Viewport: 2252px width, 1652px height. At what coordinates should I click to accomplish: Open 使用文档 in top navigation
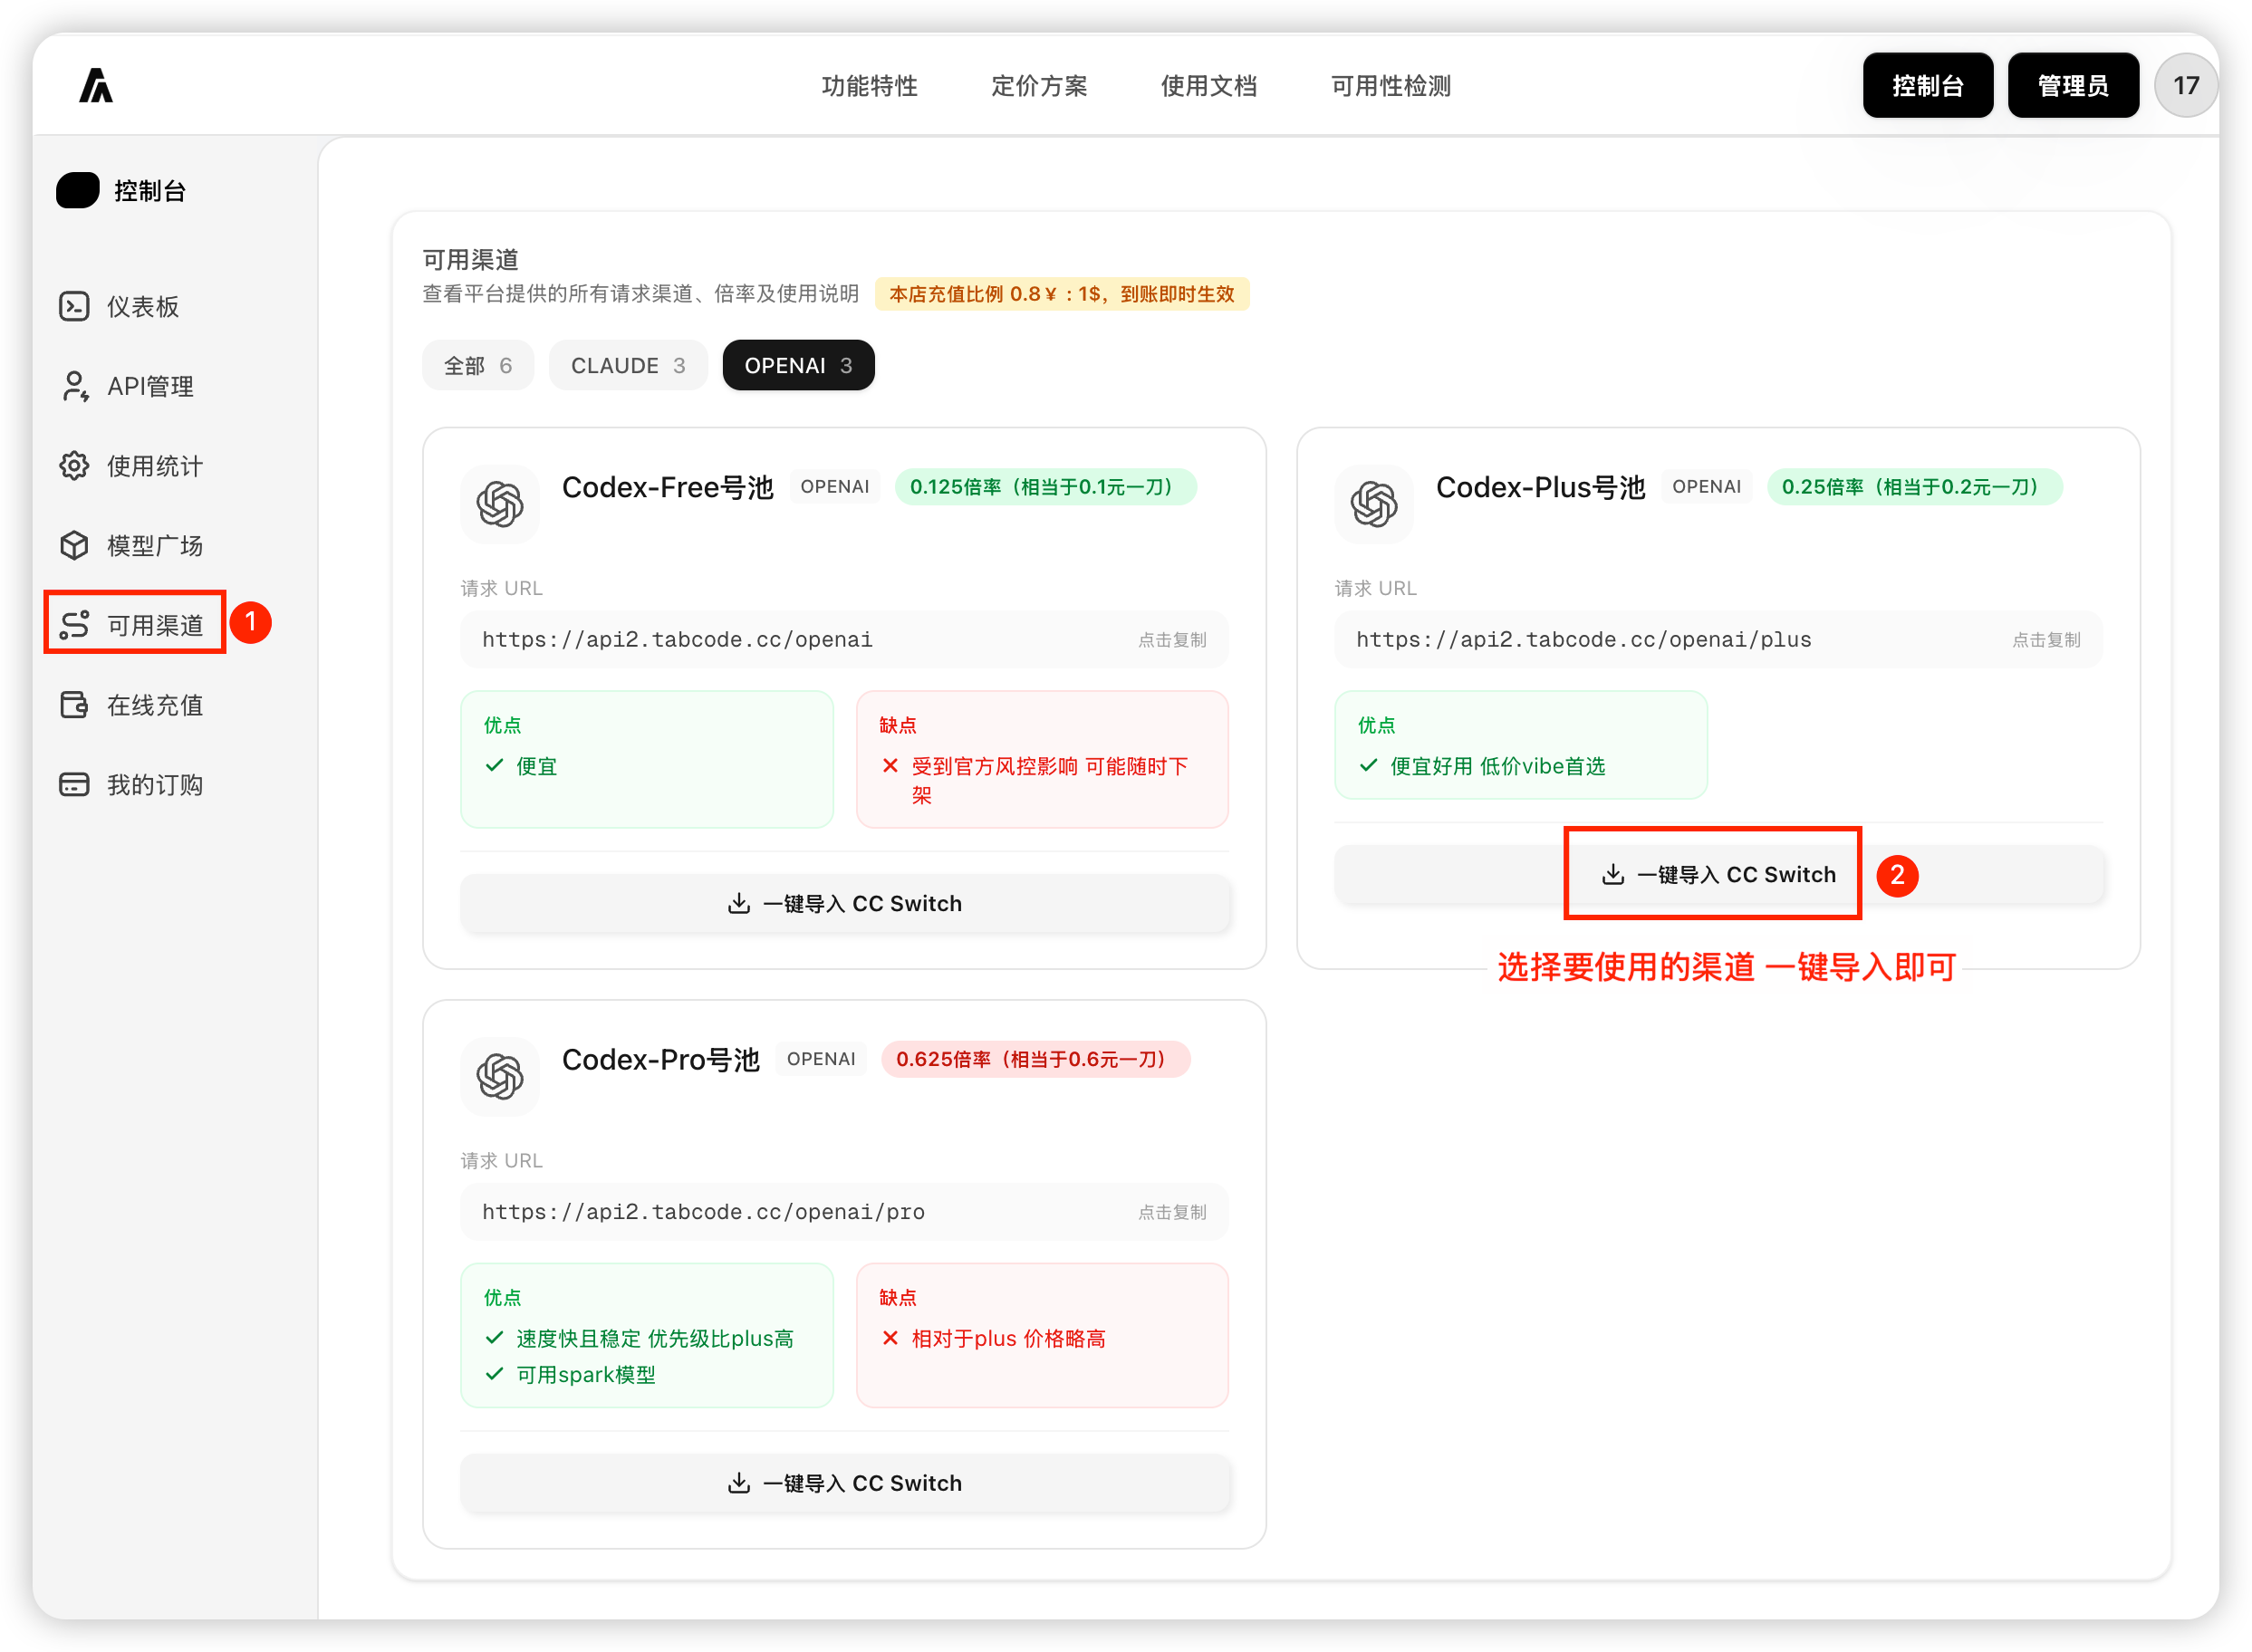[x=1209, y=86]
